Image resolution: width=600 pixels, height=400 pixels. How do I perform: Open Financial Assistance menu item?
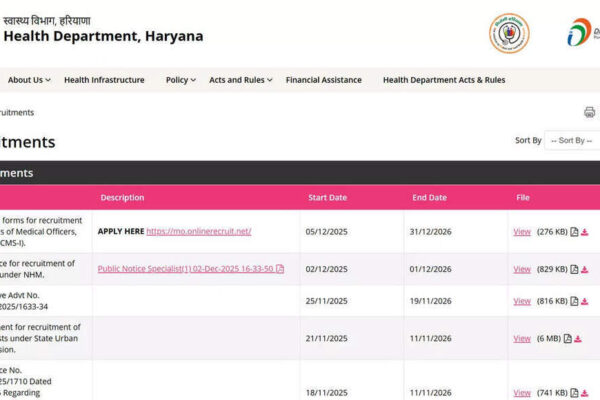(x=324, y=80)
